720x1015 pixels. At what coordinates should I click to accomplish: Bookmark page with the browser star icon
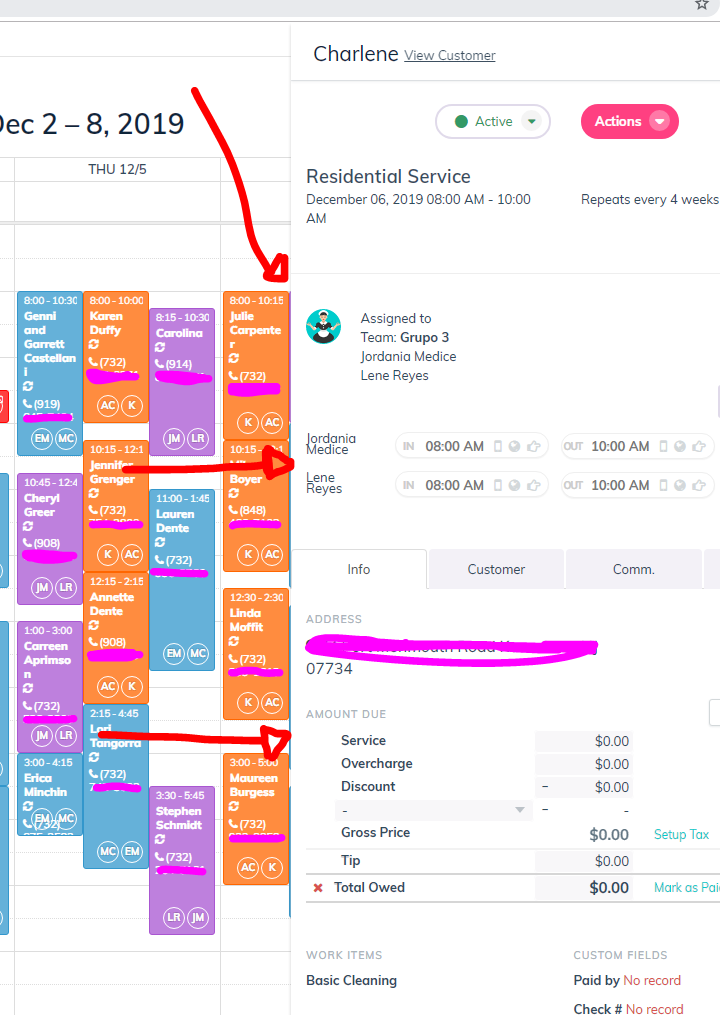pyautogui.click(x=702, y=5)
